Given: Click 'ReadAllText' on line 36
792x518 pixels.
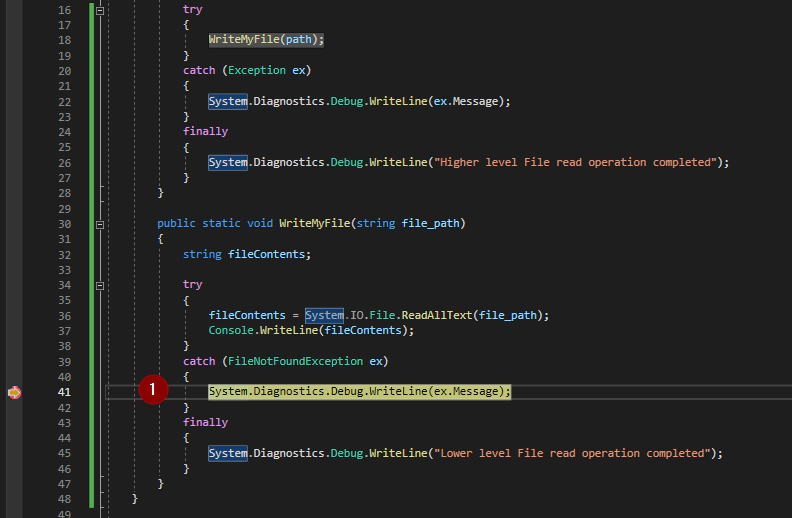Looking at the screenshot, I should 437,315.
